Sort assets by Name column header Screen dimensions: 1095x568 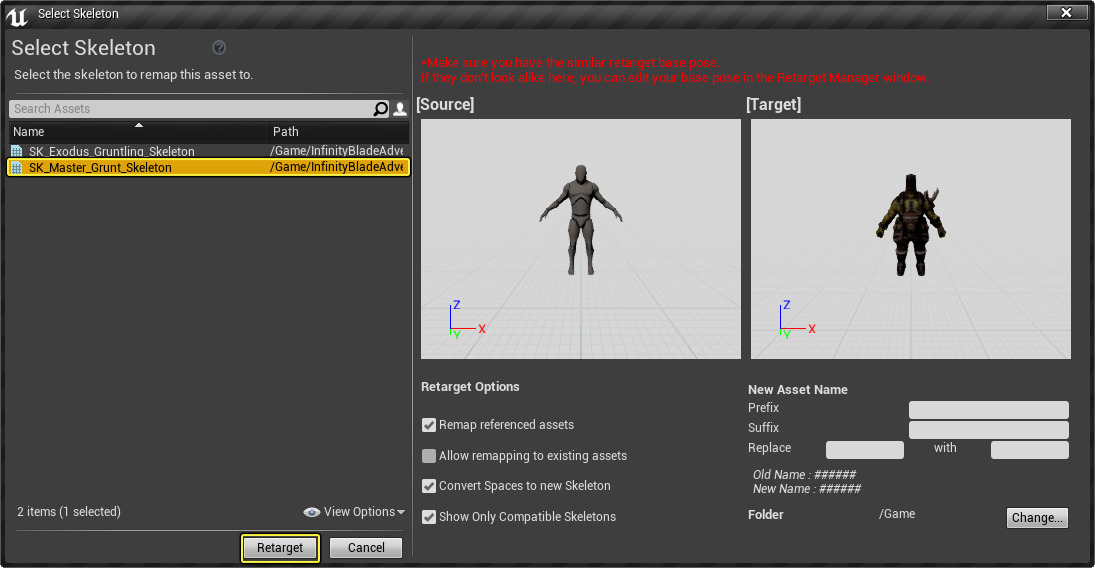[x=29, y=132]
